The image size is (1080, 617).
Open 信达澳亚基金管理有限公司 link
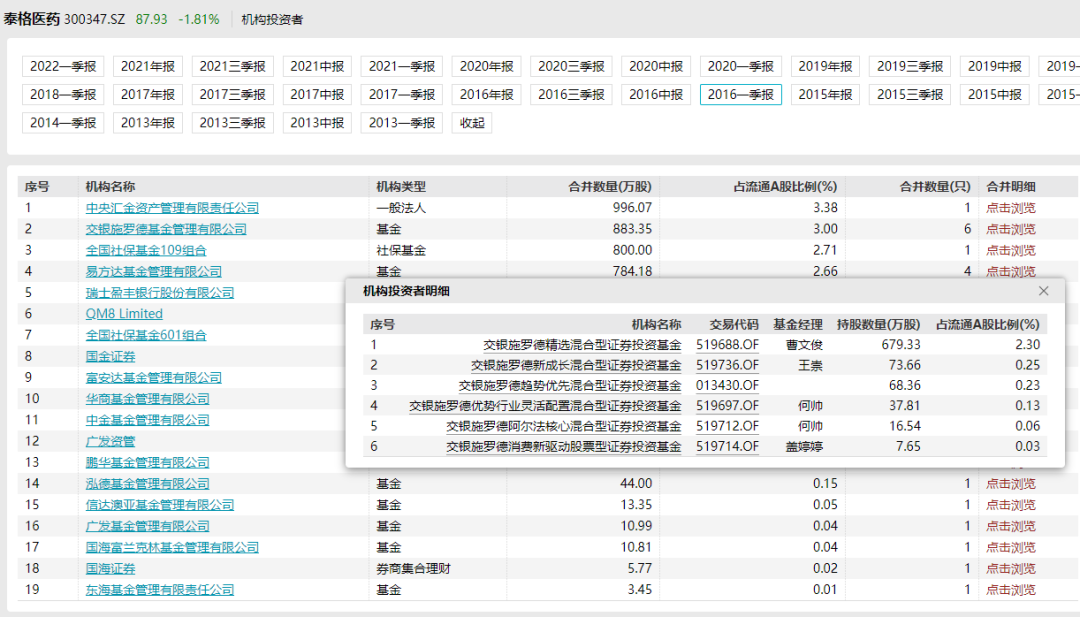(x=160, y=505)
